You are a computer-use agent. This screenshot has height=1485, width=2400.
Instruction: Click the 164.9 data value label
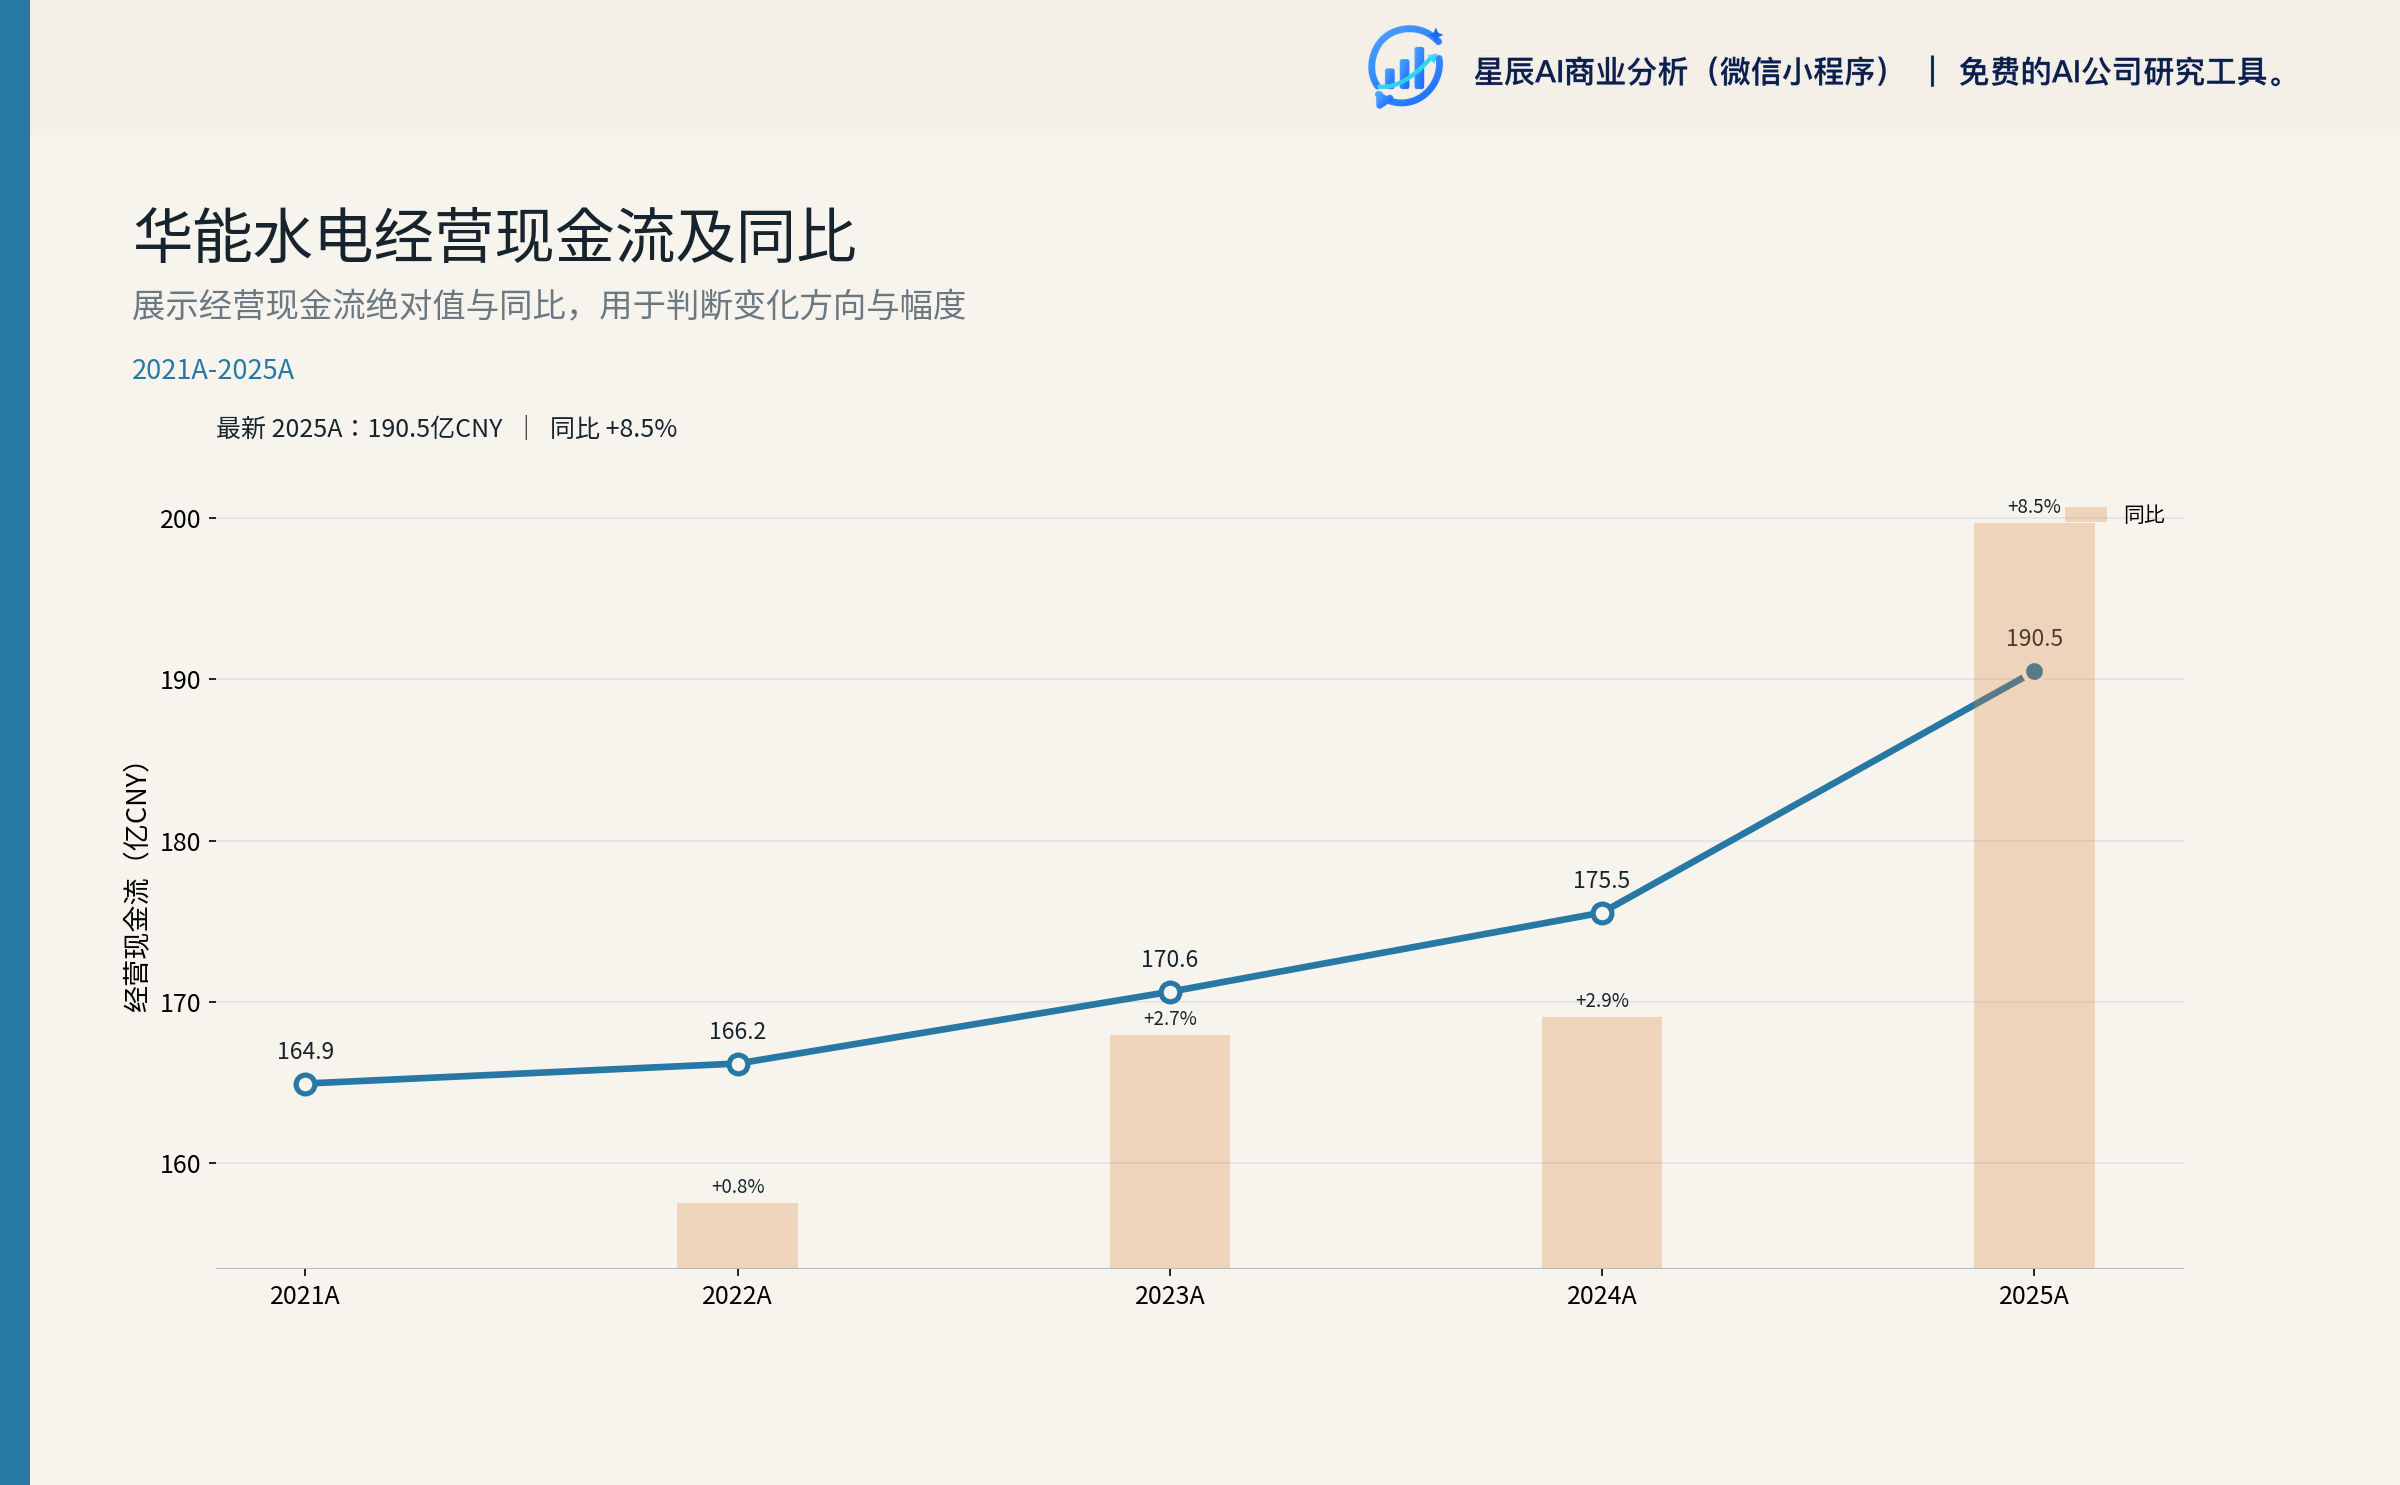[305, 1051]
